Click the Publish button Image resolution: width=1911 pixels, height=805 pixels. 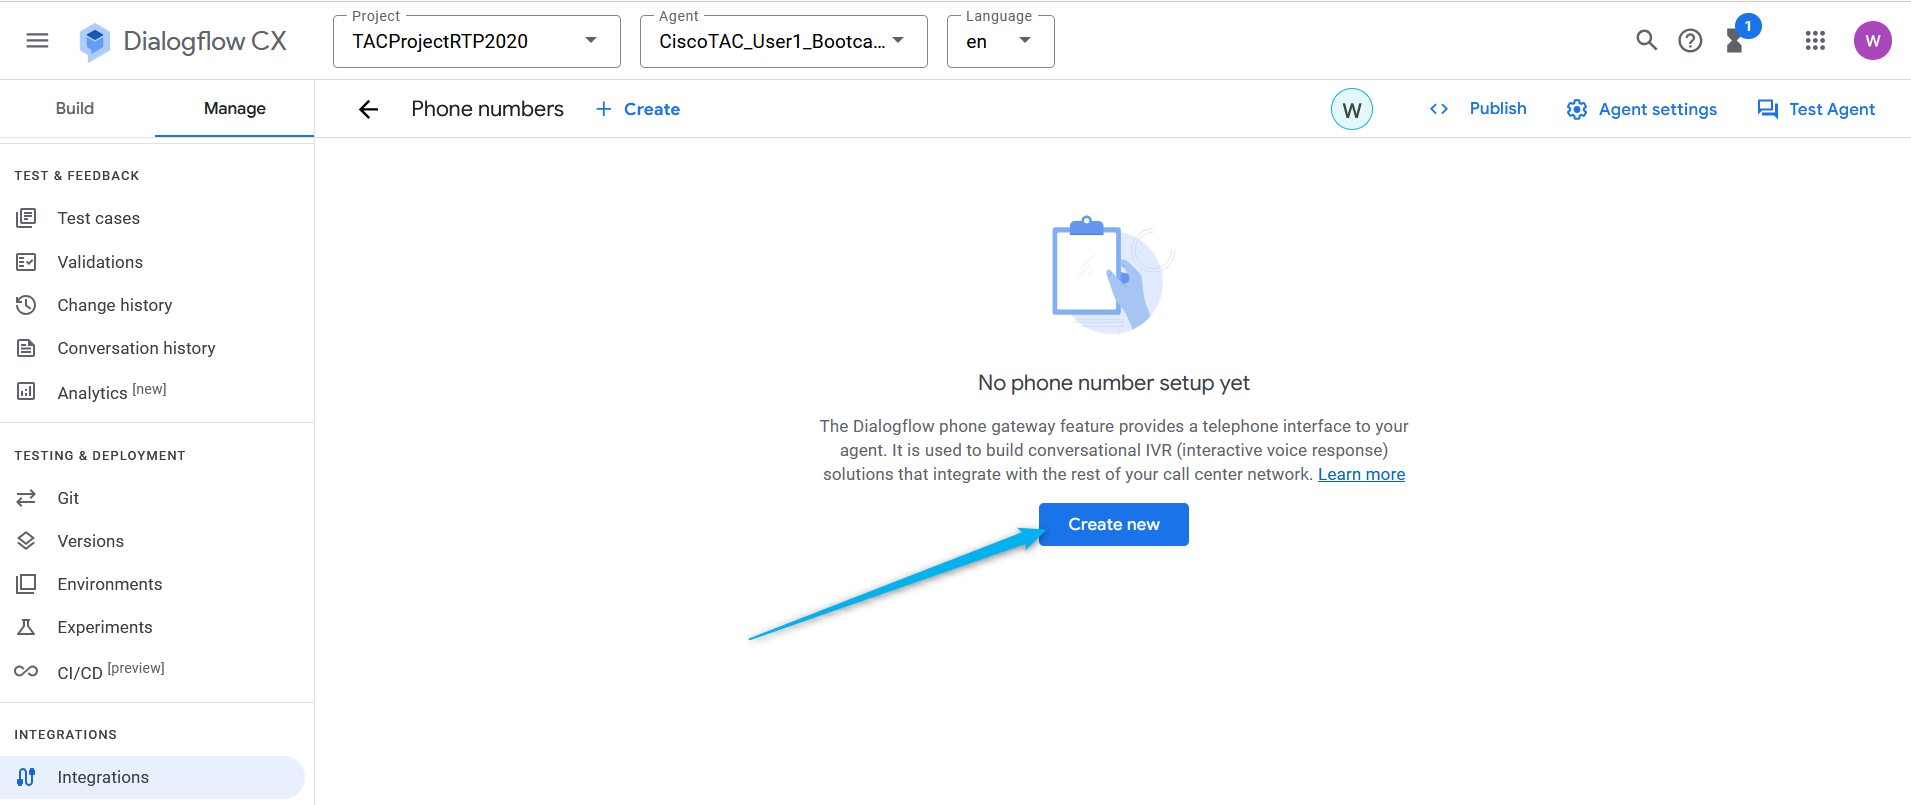(x=1478, y=109)
